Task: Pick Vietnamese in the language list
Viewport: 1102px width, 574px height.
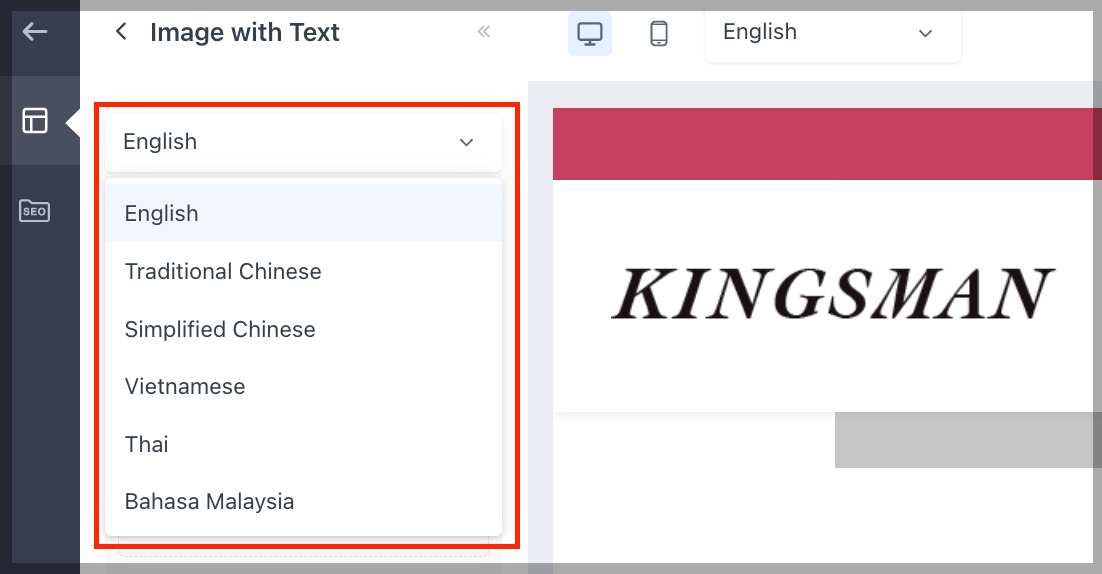Action: [304, 386]
